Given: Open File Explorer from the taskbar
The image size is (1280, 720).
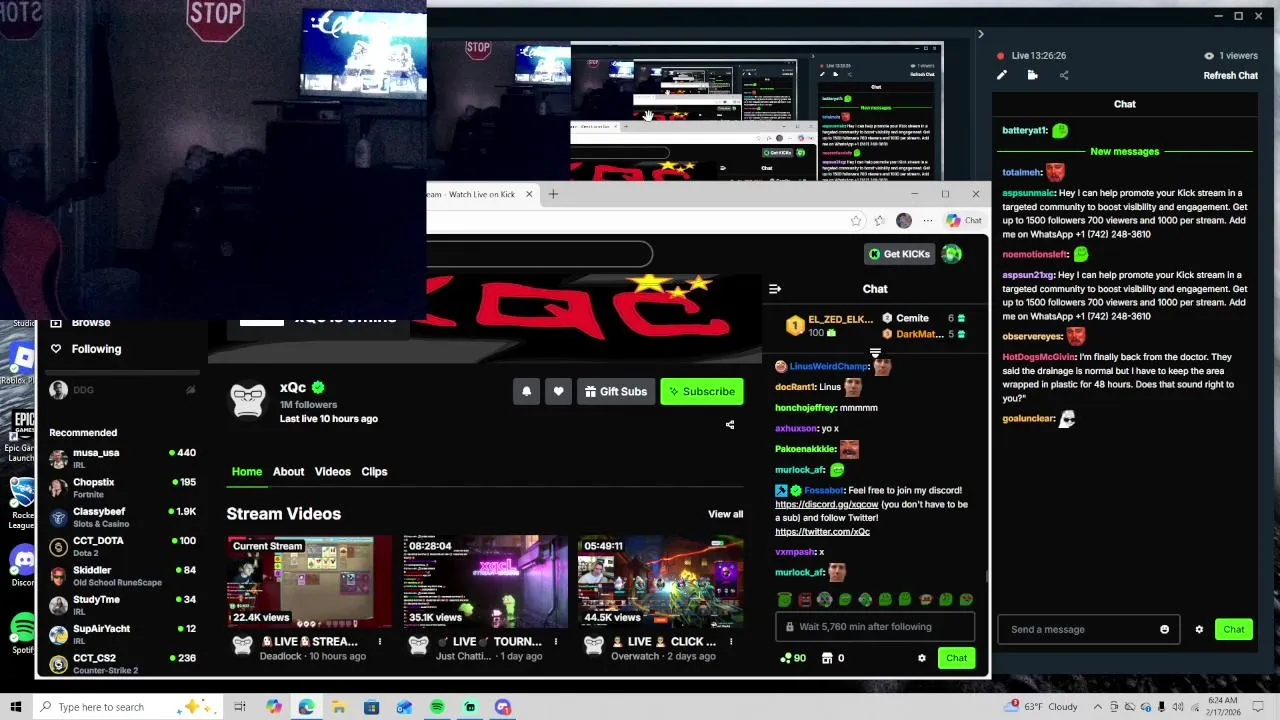Looking at the screenshot, I should tap(338, 707).
